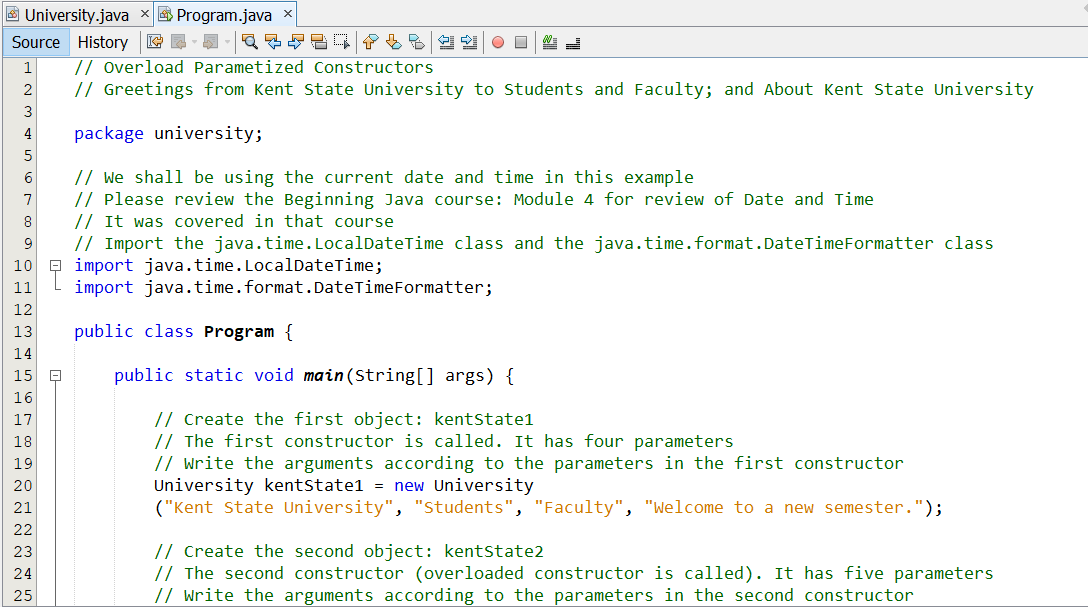Toggle Rectangular Selection mode icon
Screen dimensions: 1088x607
pyautogui.click(x=342, y=42)
